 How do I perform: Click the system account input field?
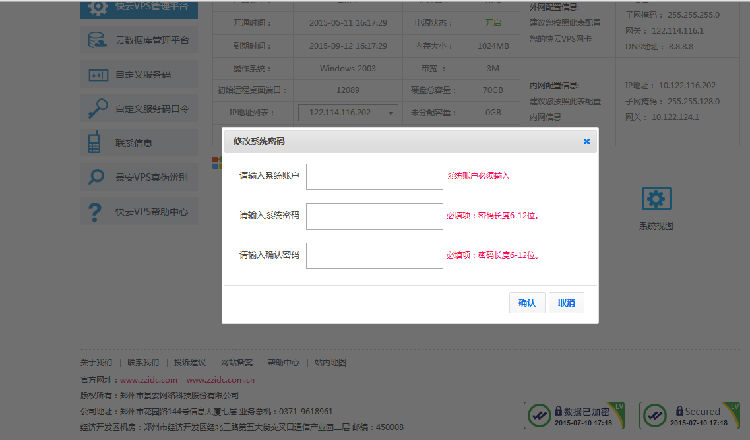[x=373, y=175]
